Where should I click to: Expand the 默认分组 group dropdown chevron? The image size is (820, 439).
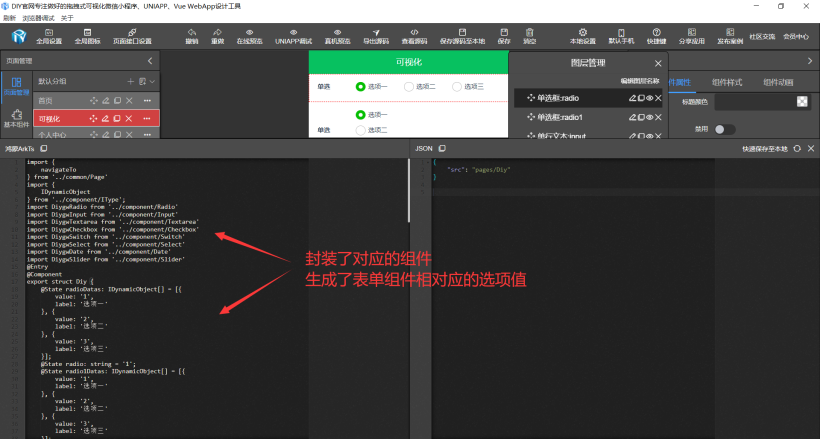coord(152,81)
